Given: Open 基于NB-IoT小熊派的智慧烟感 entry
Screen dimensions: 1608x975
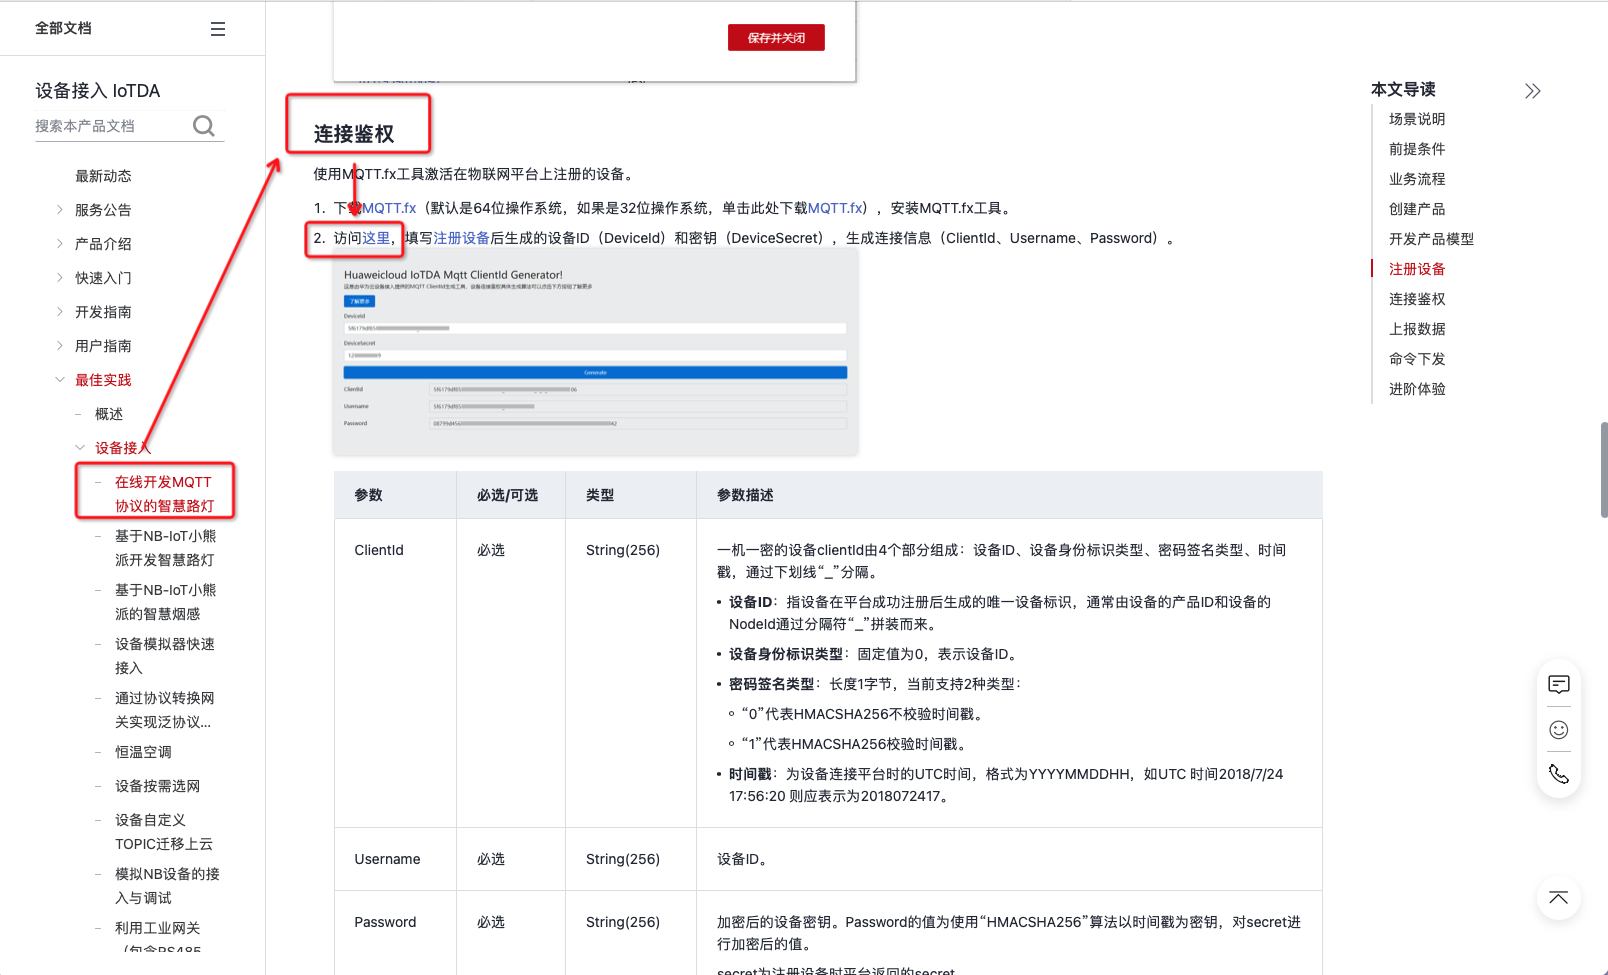Looking at the screenshot, I should click(165, 602).
